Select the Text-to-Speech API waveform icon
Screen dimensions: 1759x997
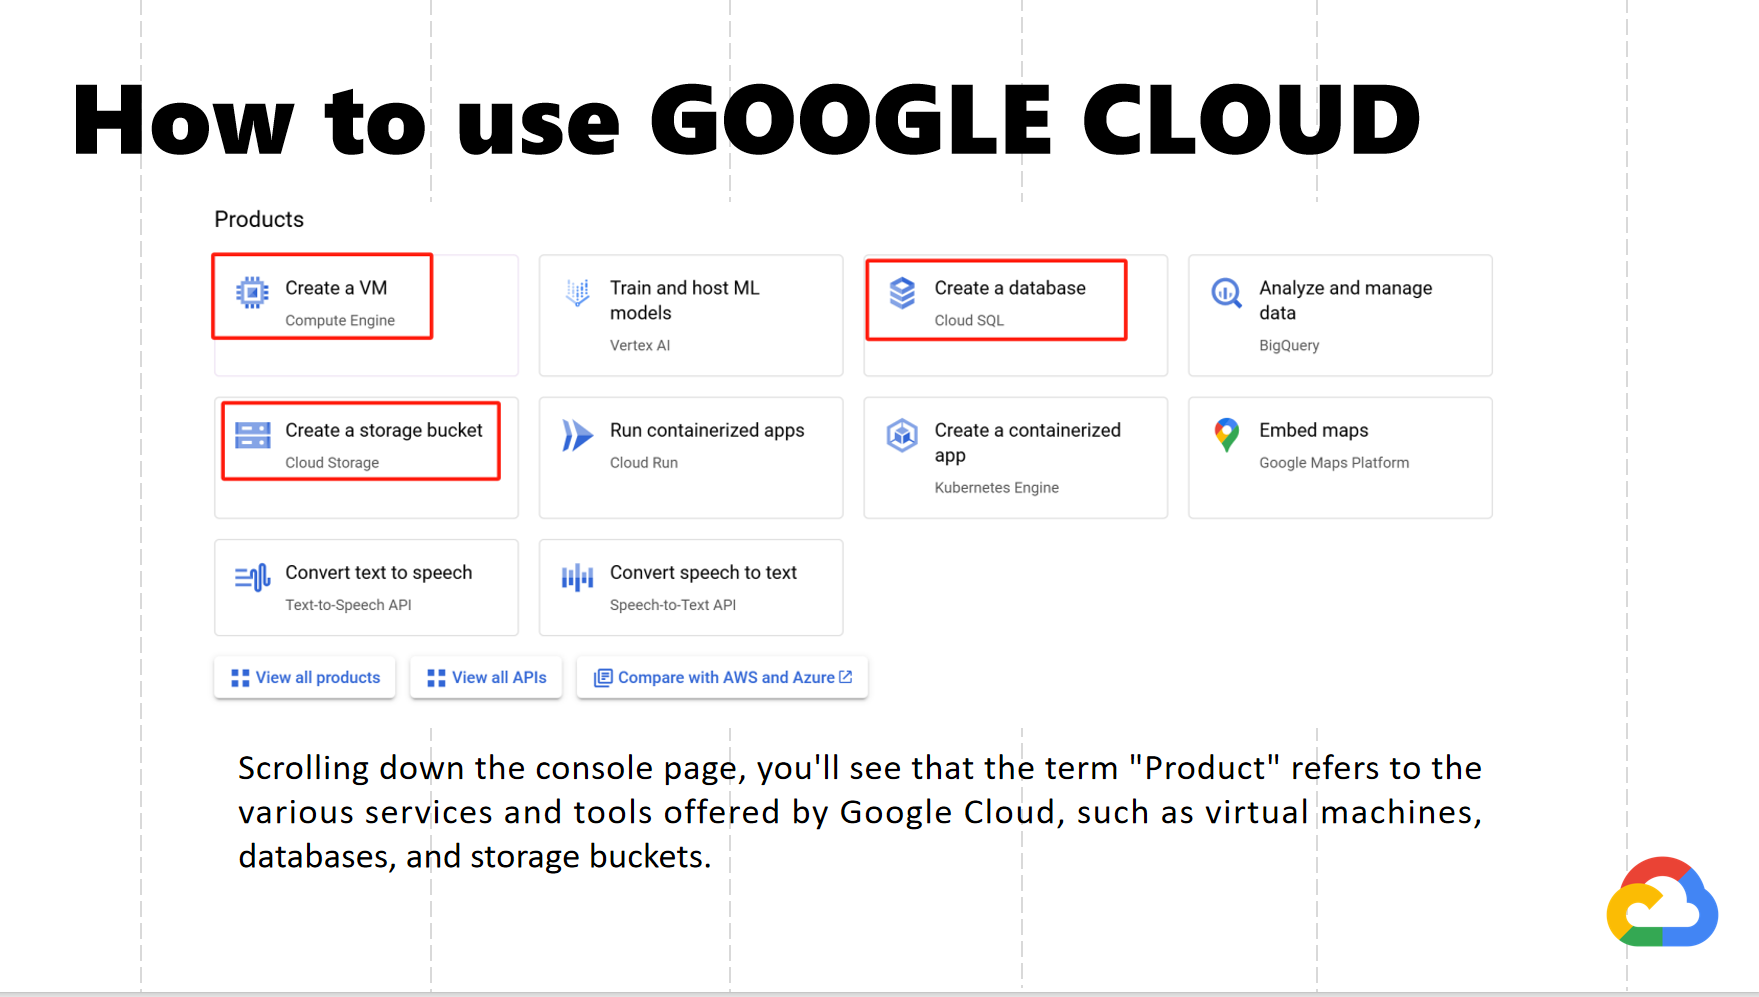pyautogui.click(x=251, y=576)
